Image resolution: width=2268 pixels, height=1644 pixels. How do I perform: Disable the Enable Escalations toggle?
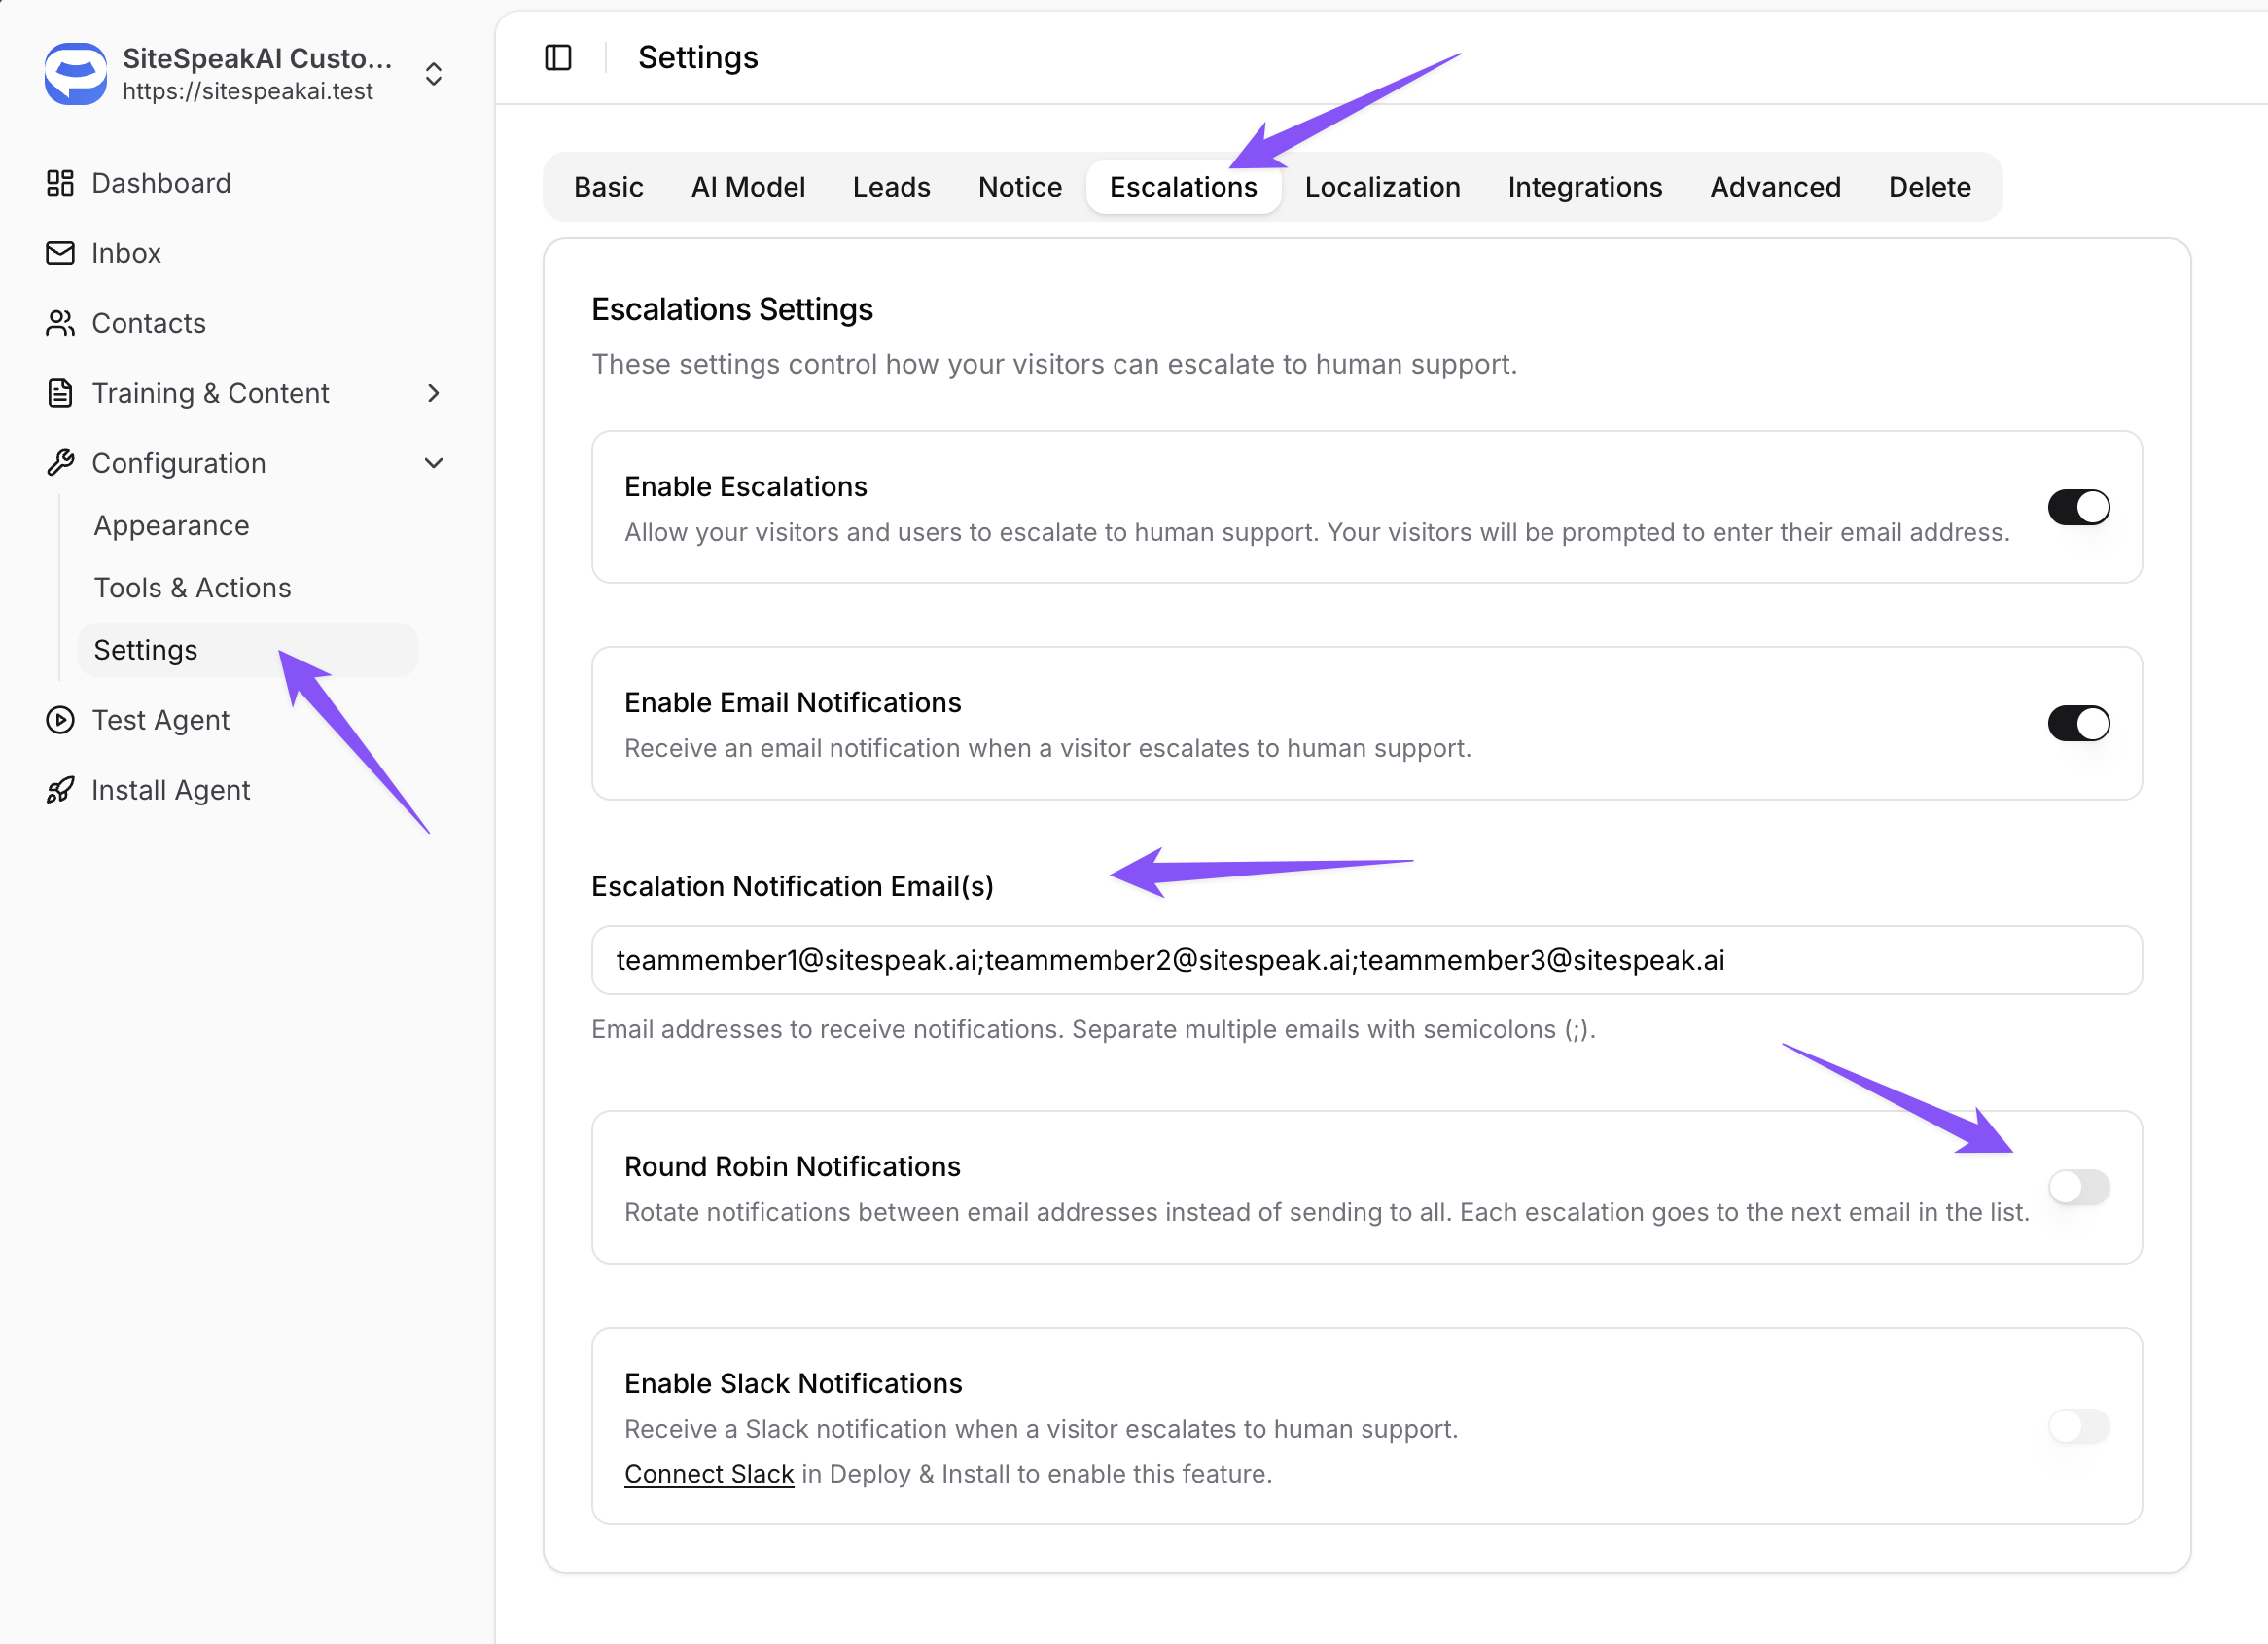(2078, 507)
